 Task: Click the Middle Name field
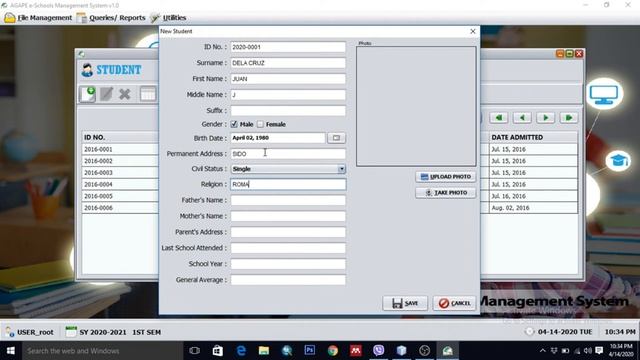pos(288,95)
